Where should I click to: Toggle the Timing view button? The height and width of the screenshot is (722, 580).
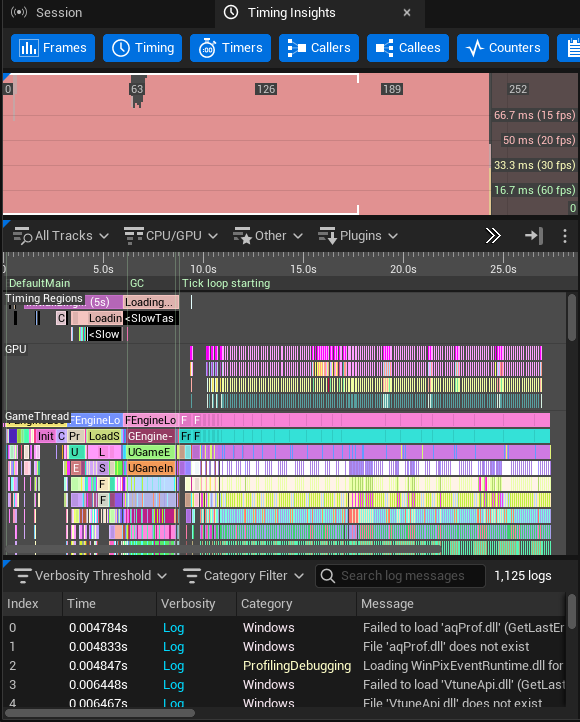coord(143,48)
